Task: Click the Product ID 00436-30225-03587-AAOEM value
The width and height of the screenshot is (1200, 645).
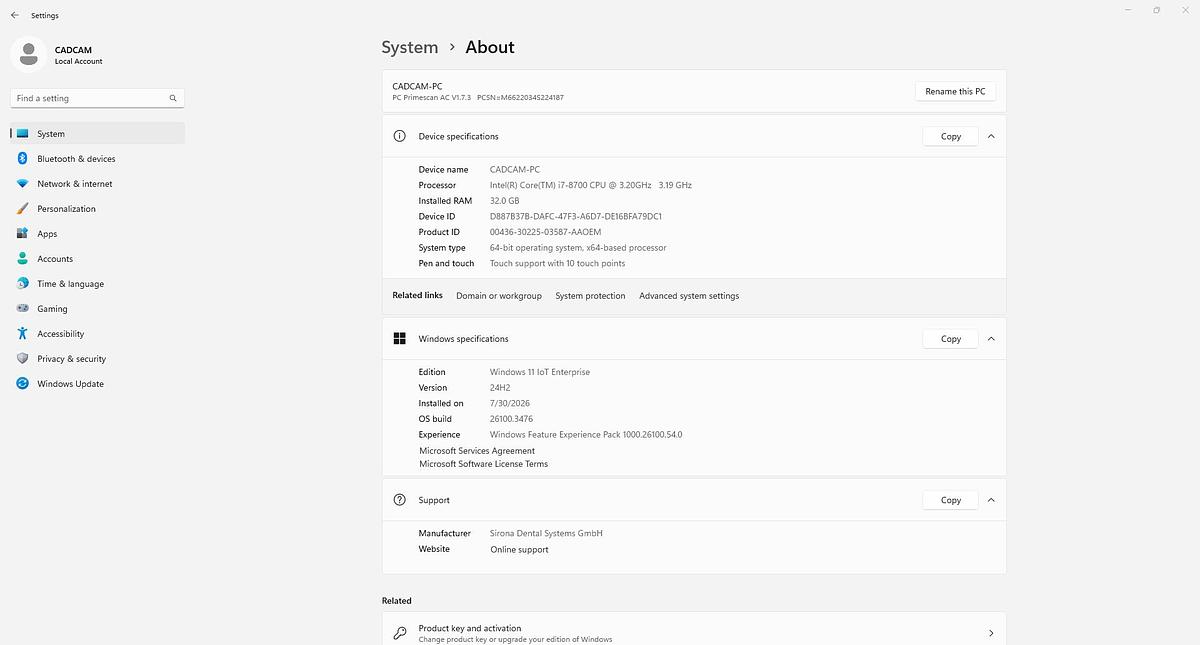Action: pyautogui.click(x=545, y=232)
